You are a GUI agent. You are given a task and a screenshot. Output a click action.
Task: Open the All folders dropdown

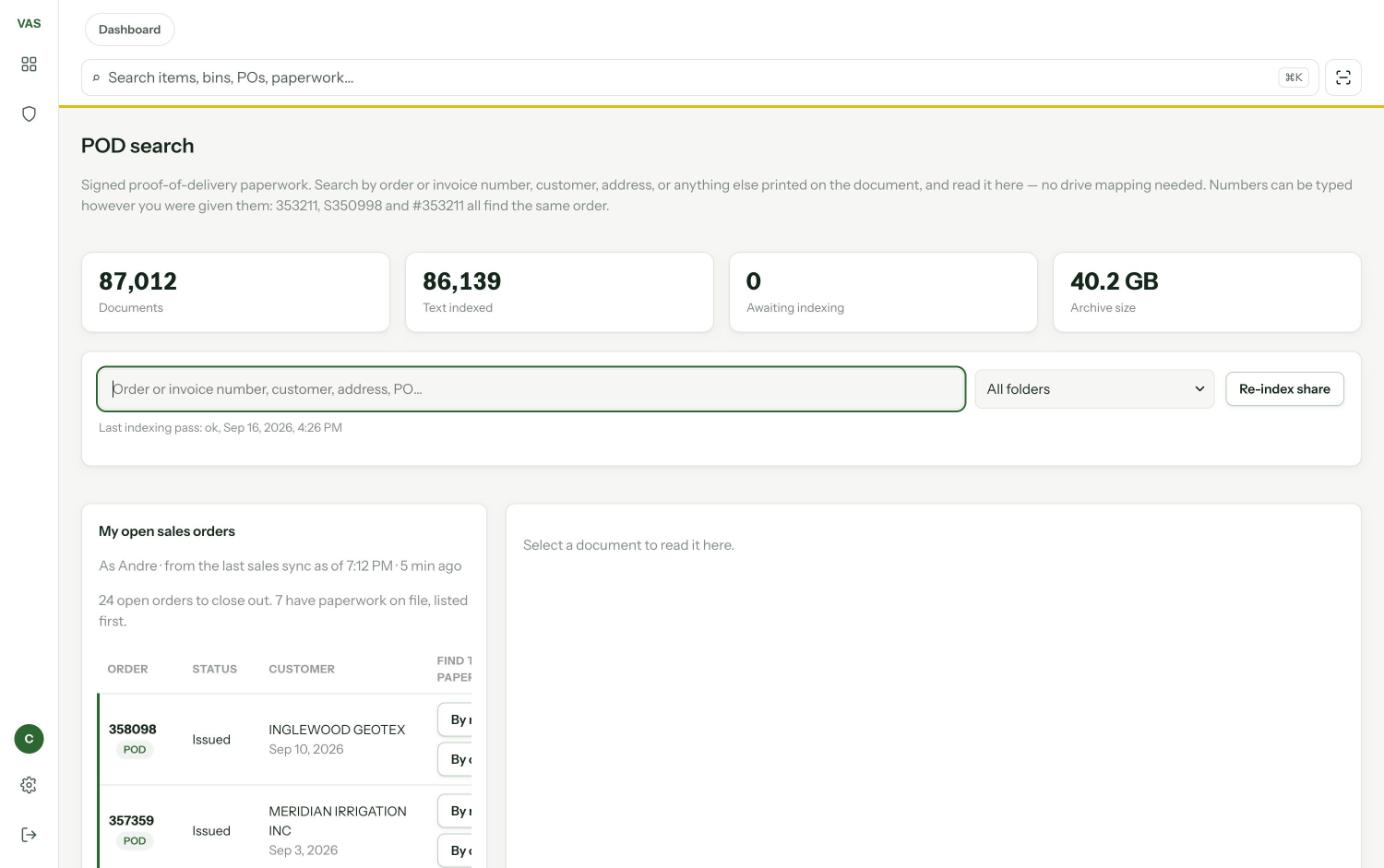pos(1095,389)
